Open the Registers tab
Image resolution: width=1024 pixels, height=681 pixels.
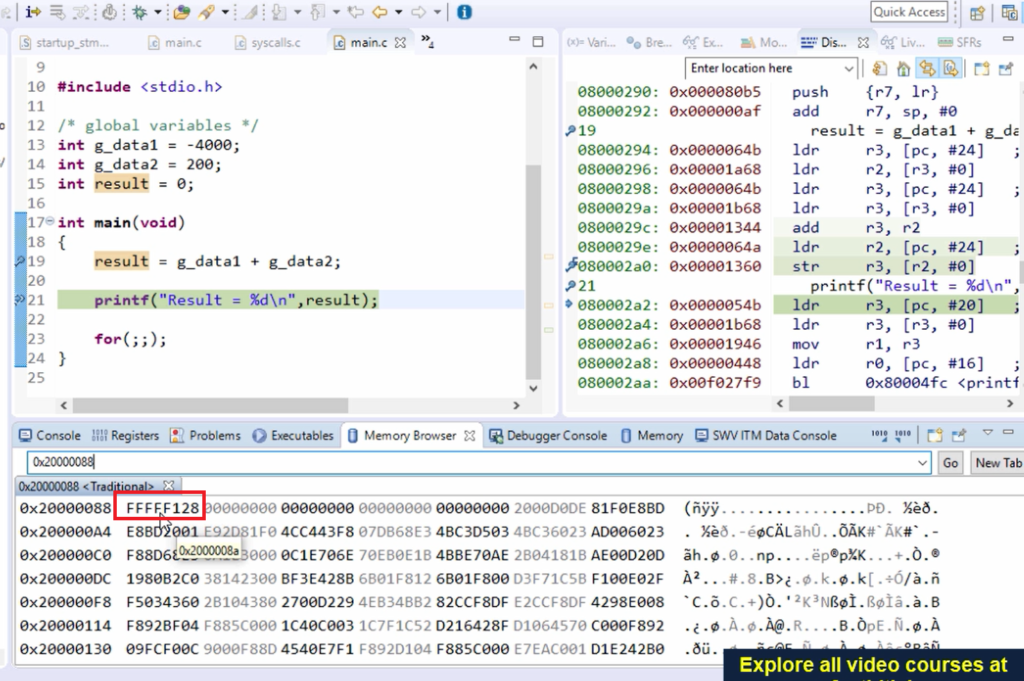click(126, 436)
